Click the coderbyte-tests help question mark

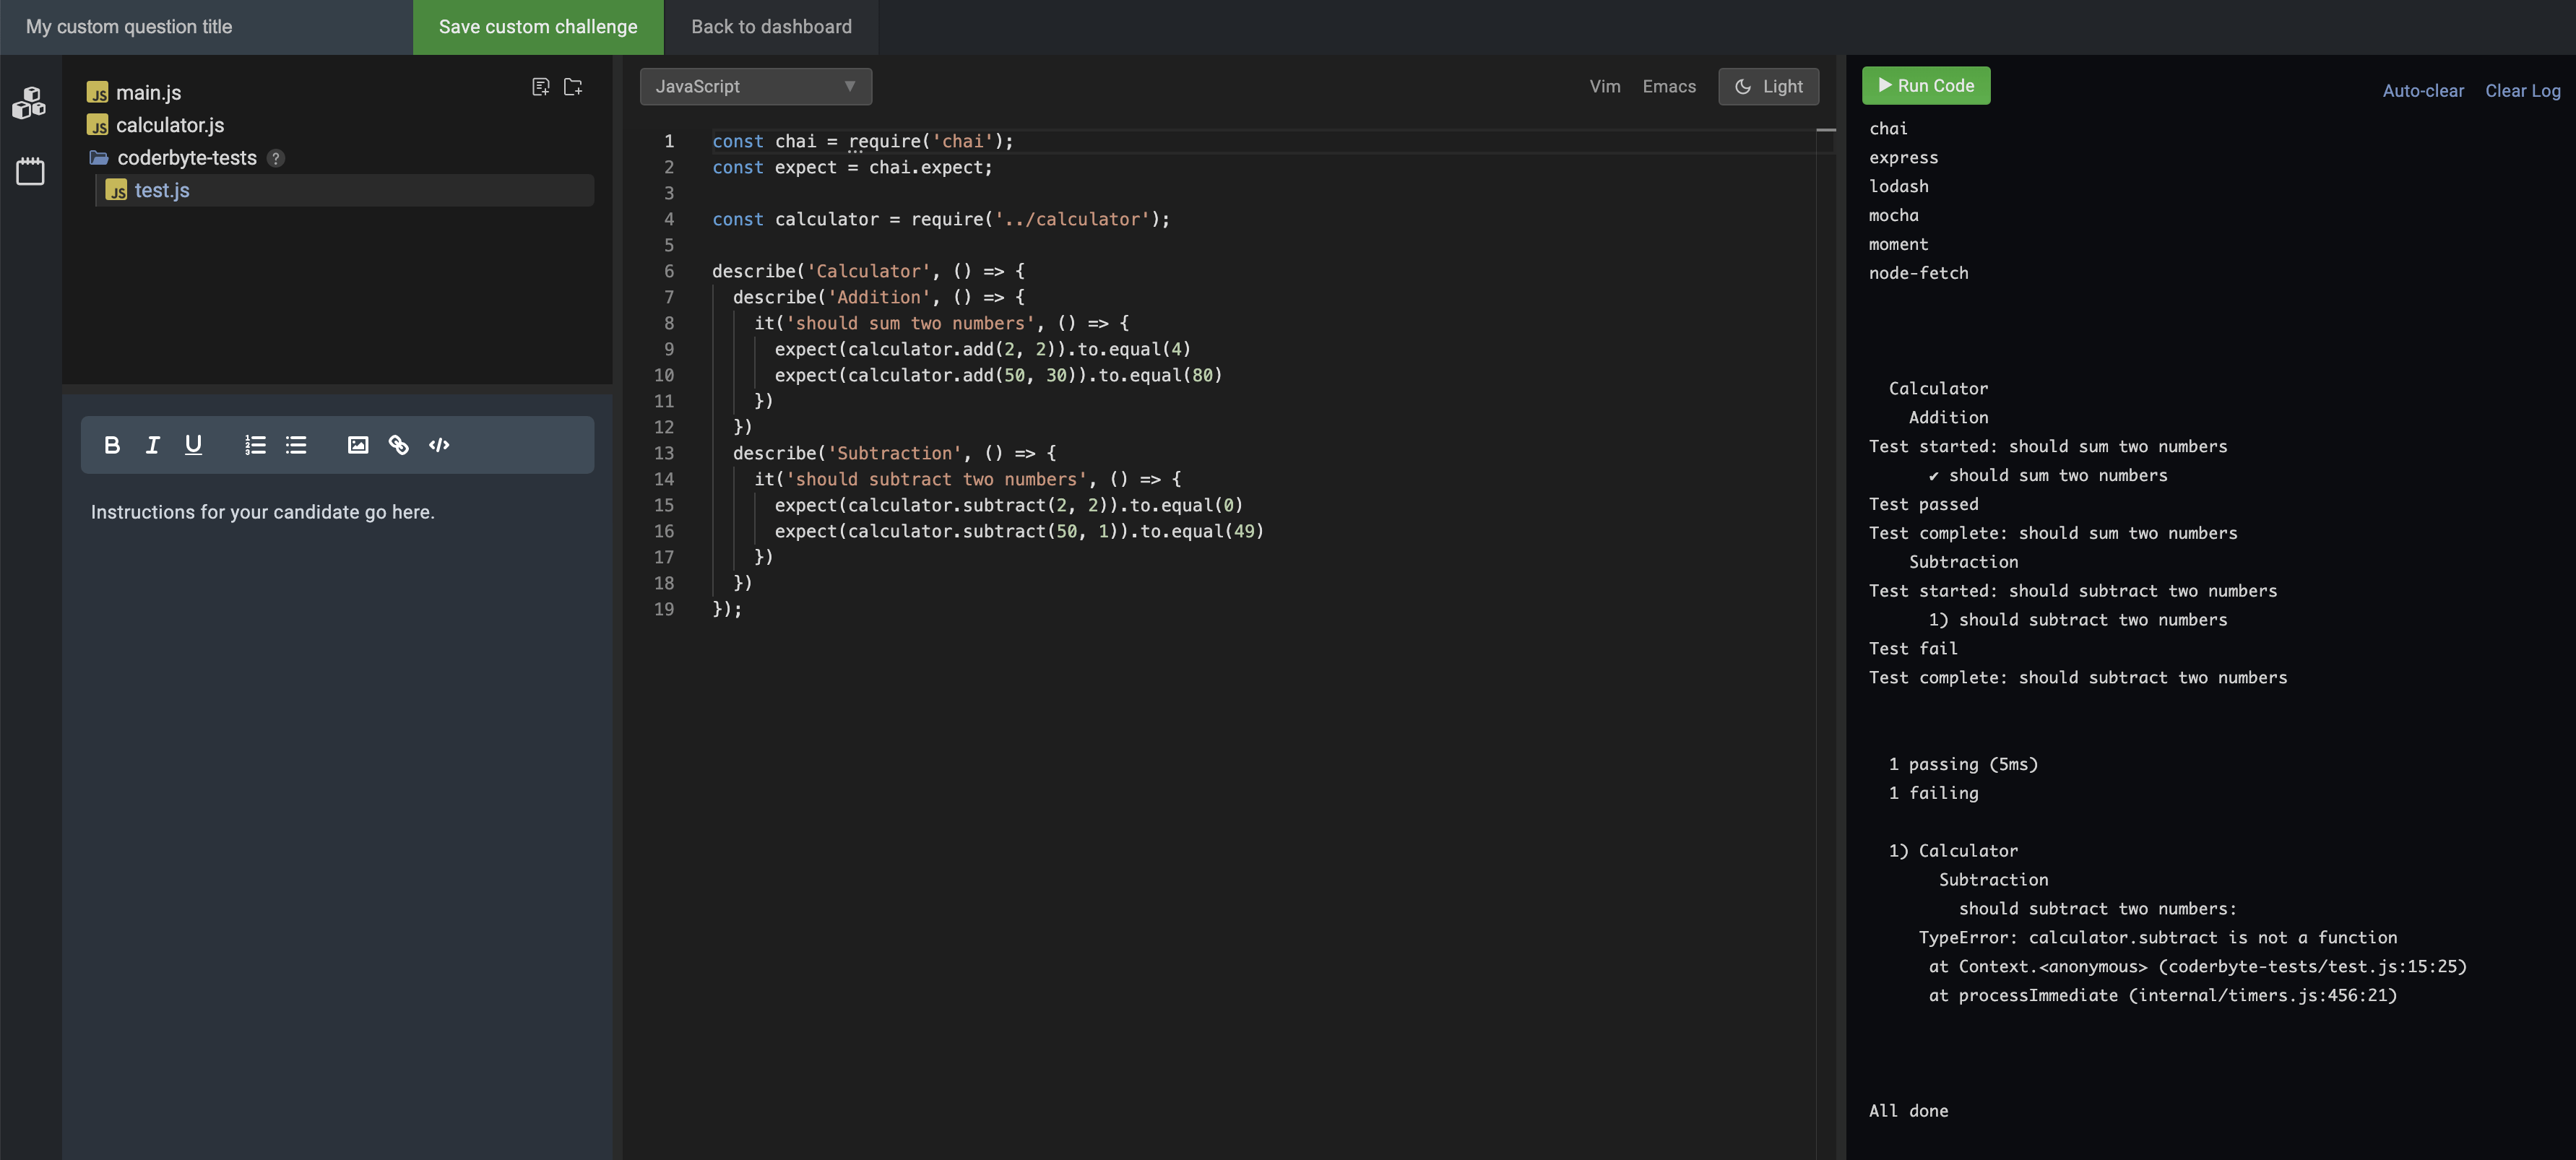click(x=276, y=158)
